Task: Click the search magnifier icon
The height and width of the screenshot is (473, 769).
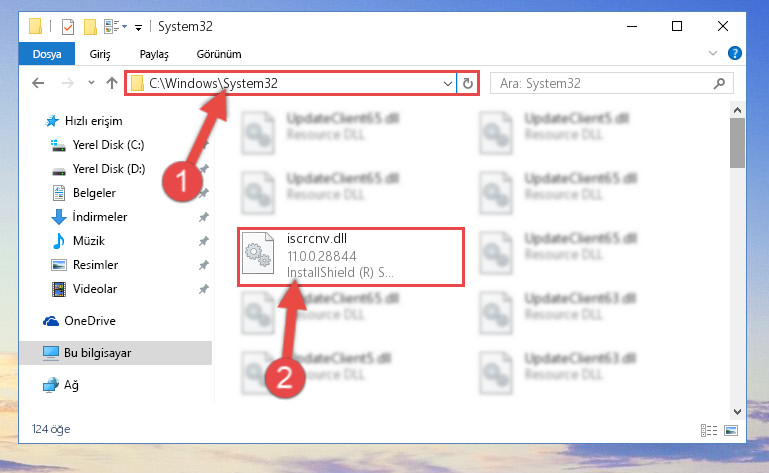Action: pos(719,83)
